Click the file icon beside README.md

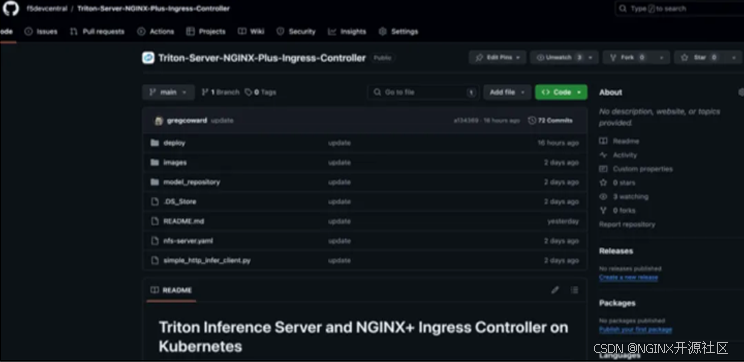154,221
